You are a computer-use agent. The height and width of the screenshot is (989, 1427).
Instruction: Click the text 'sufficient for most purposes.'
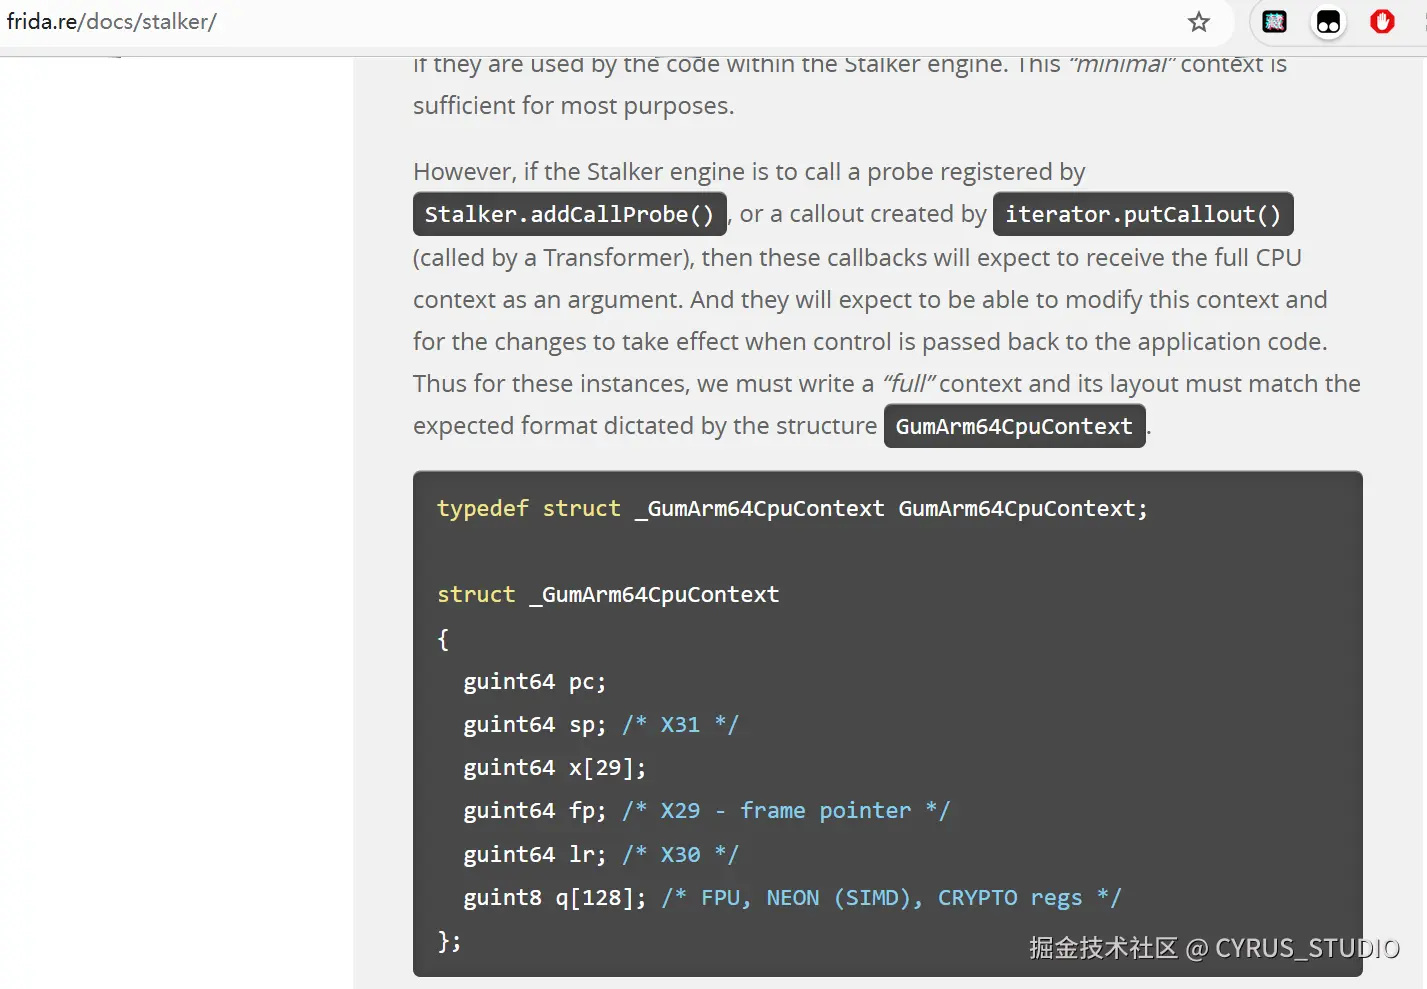(574, 106)
